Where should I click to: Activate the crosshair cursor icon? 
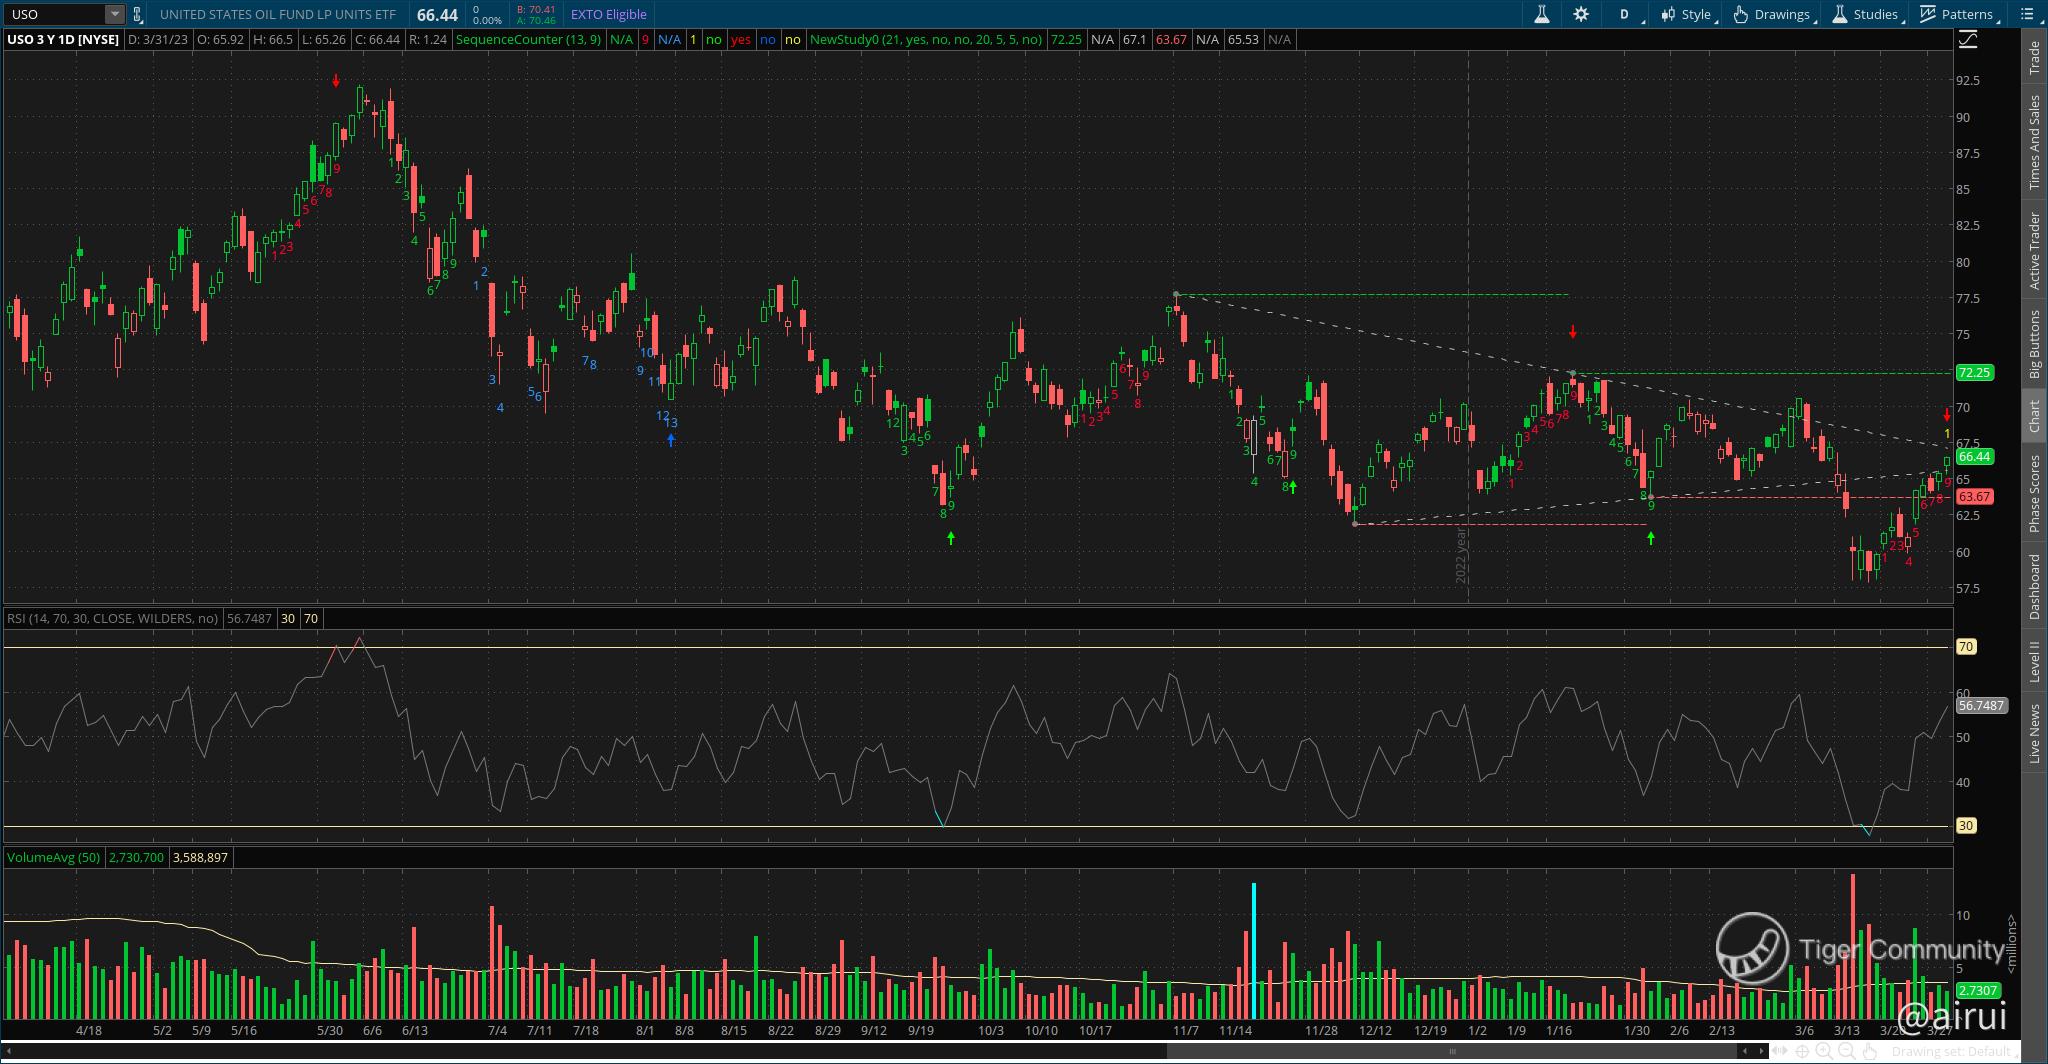(1803, 1051)
